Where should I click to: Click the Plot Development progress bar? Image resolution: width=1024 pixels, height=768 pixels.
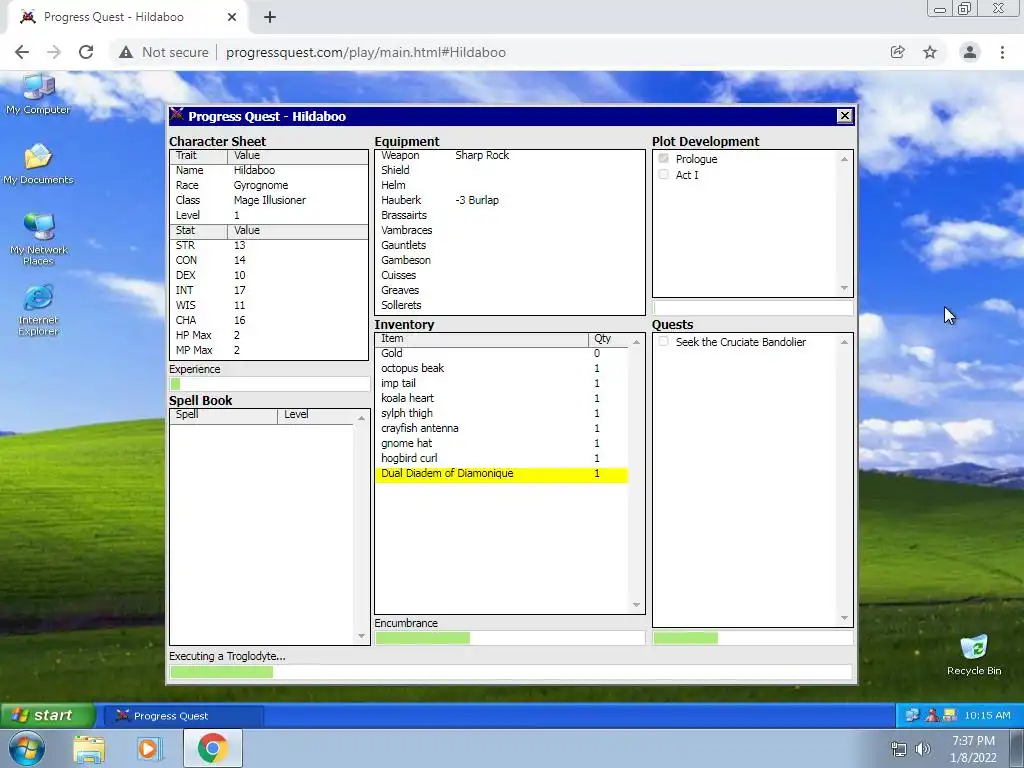coord(752,308)
